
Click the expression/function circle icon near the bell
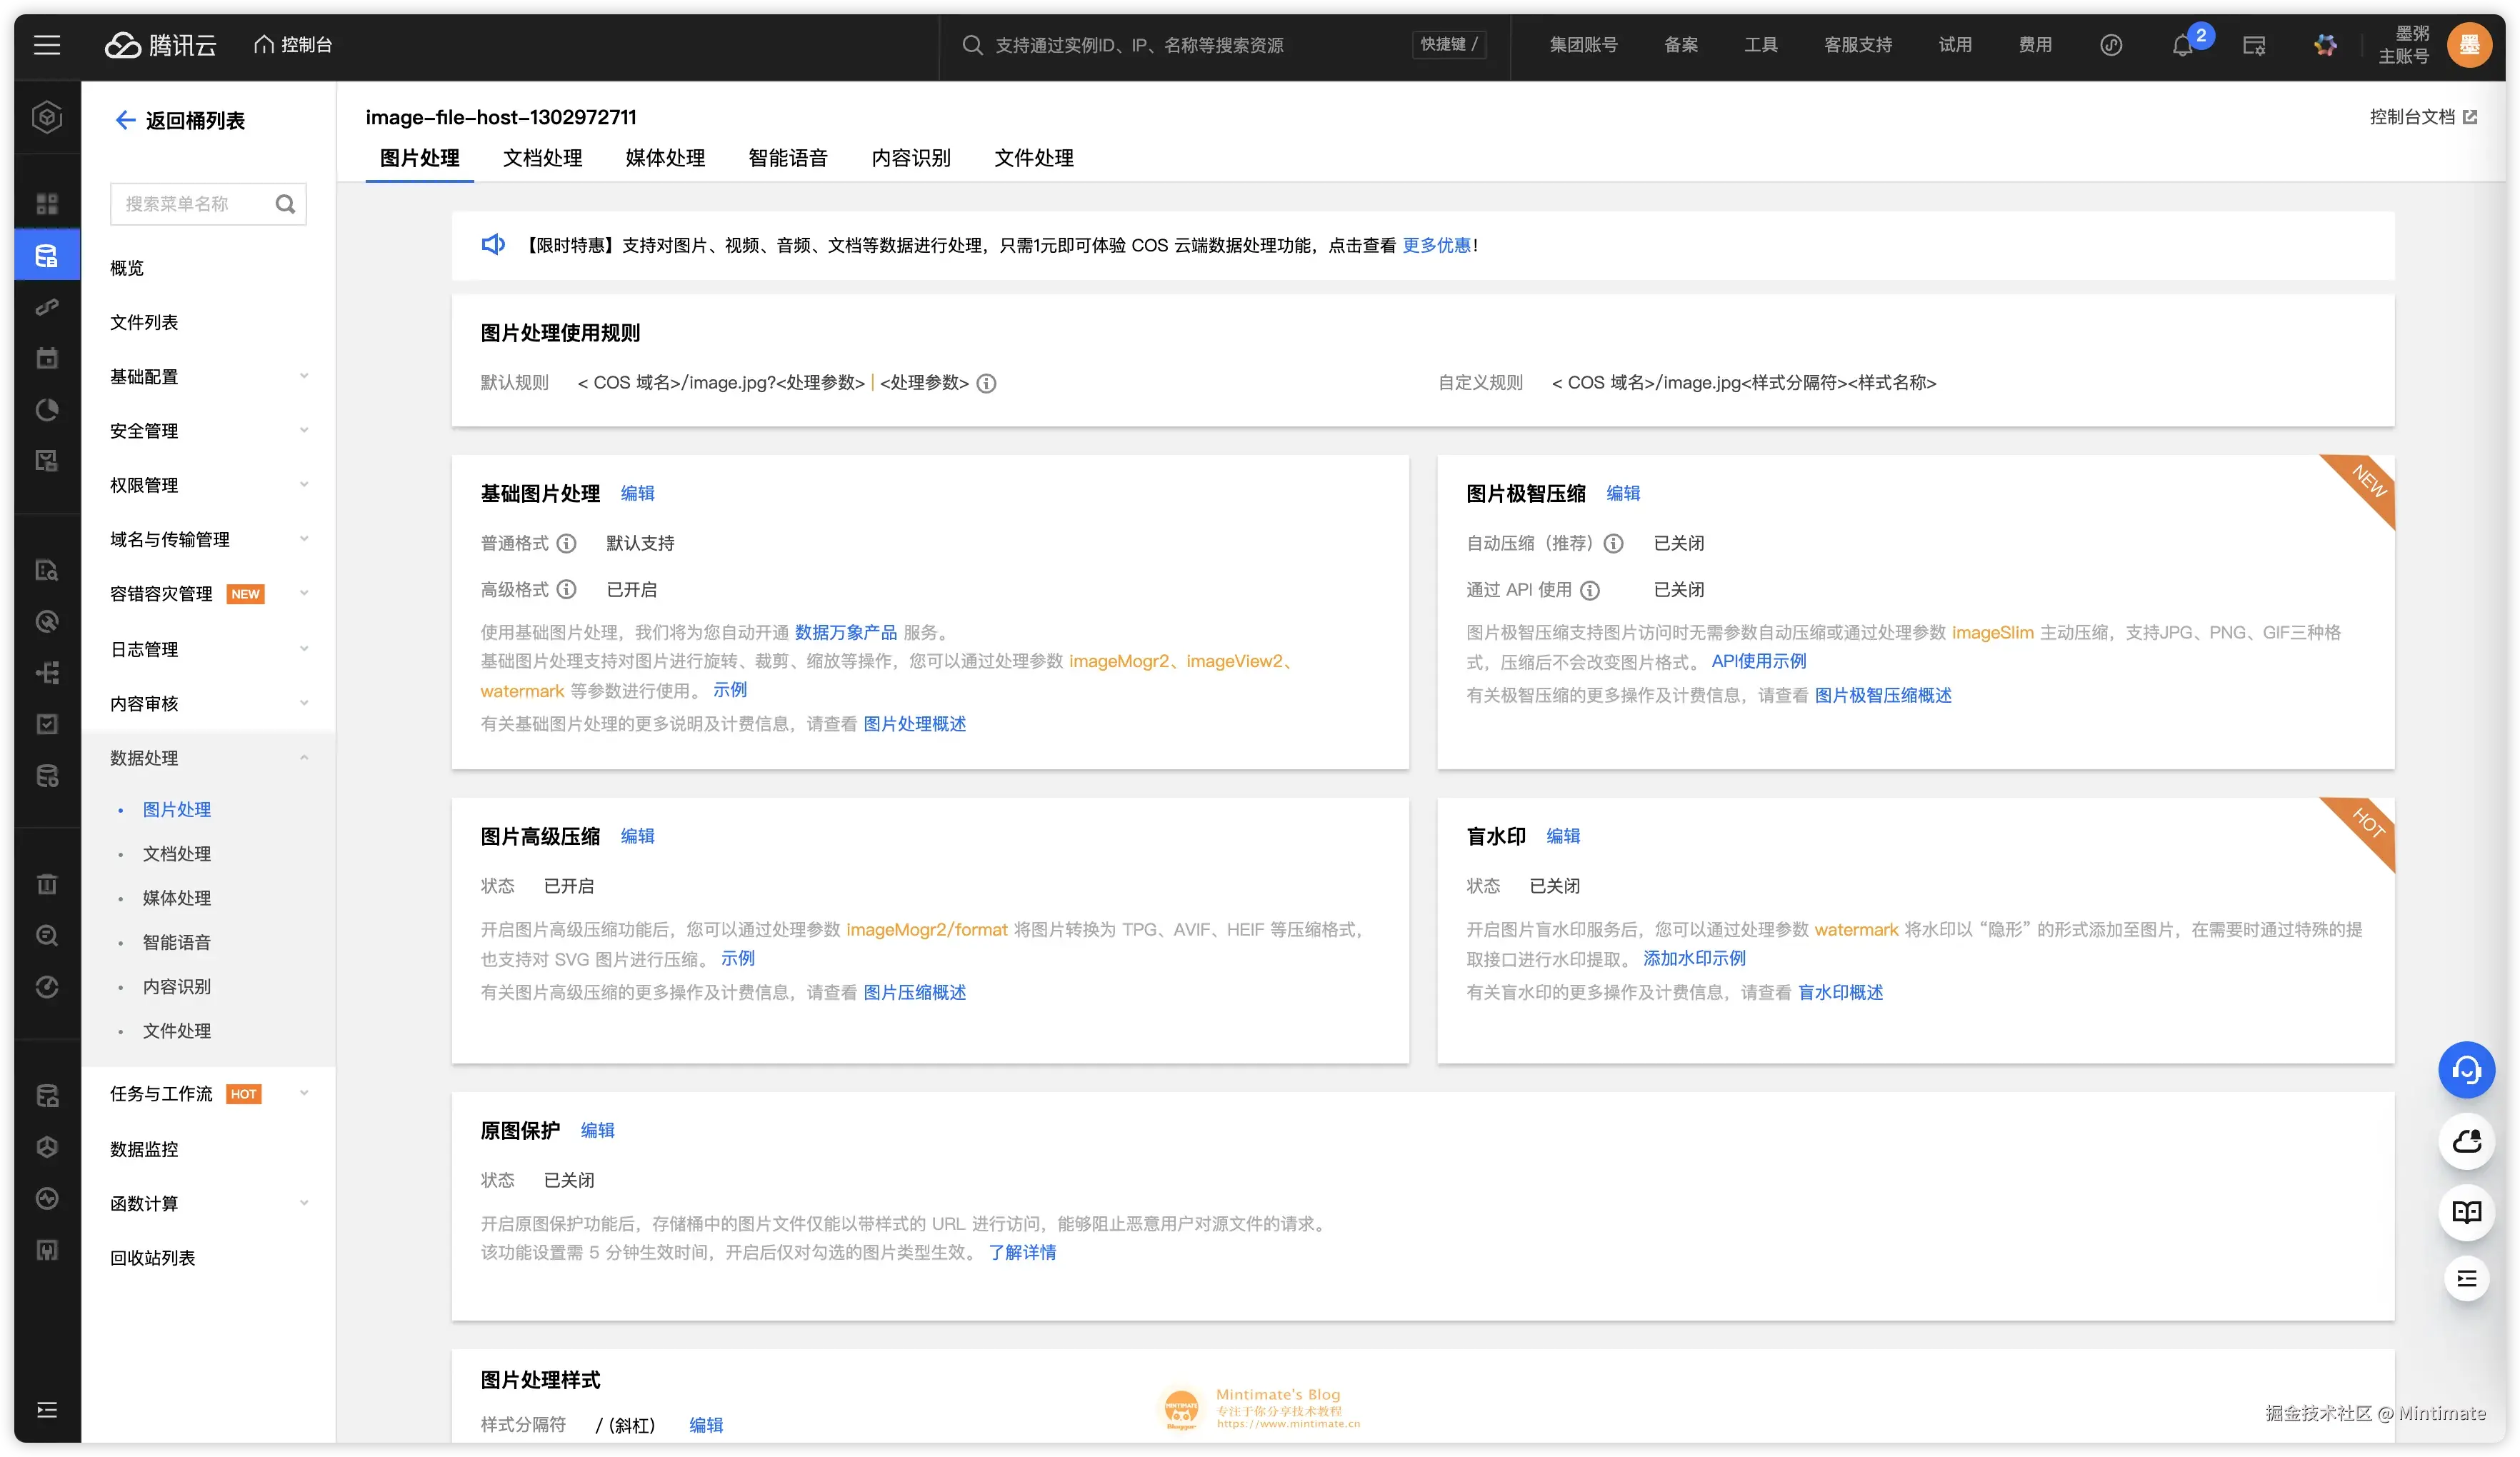[2110, 44]
